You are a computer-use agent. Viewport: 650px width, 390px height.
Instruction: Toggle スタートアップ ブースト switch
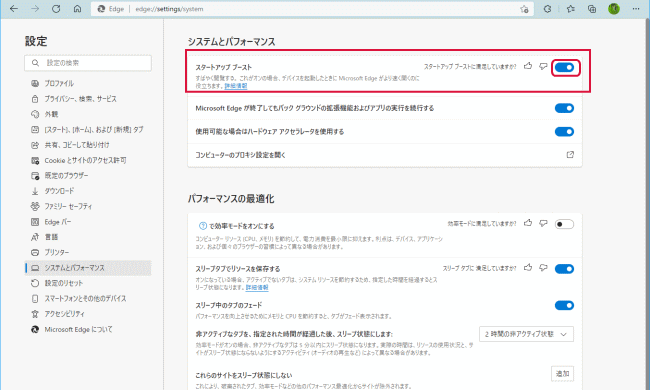point(564,67)
